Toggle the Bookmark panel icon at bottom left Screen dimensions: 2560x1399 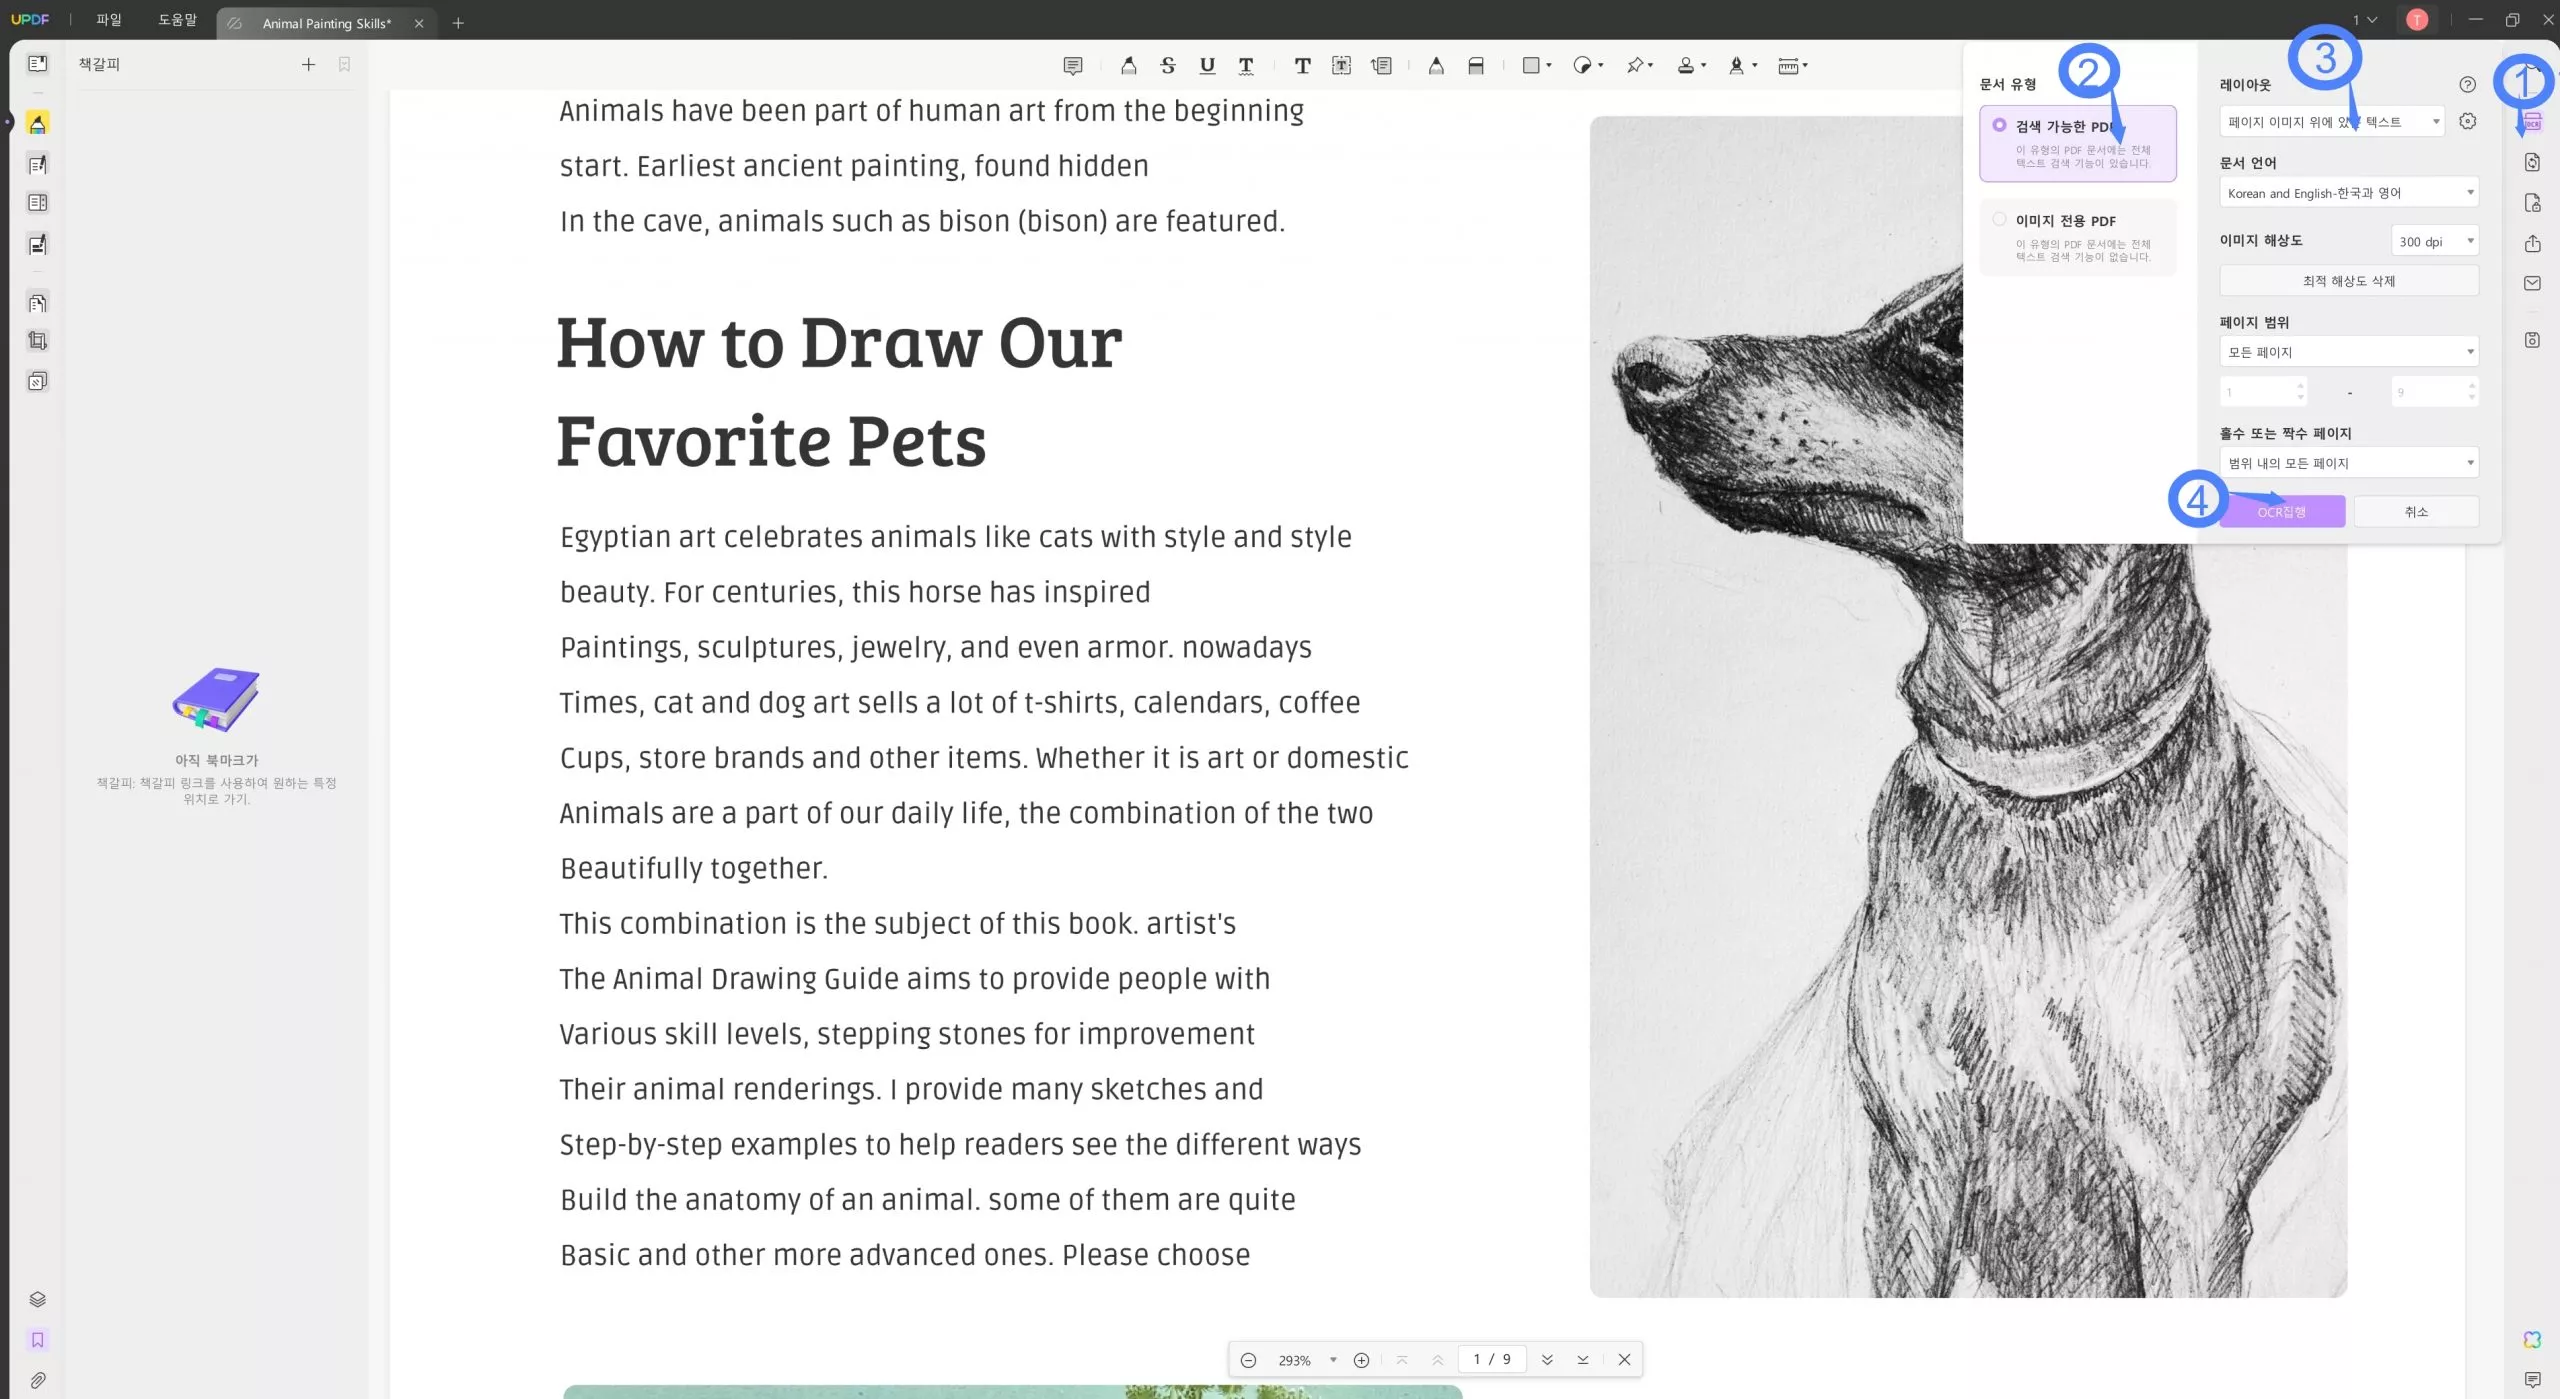coord(37,1339)
